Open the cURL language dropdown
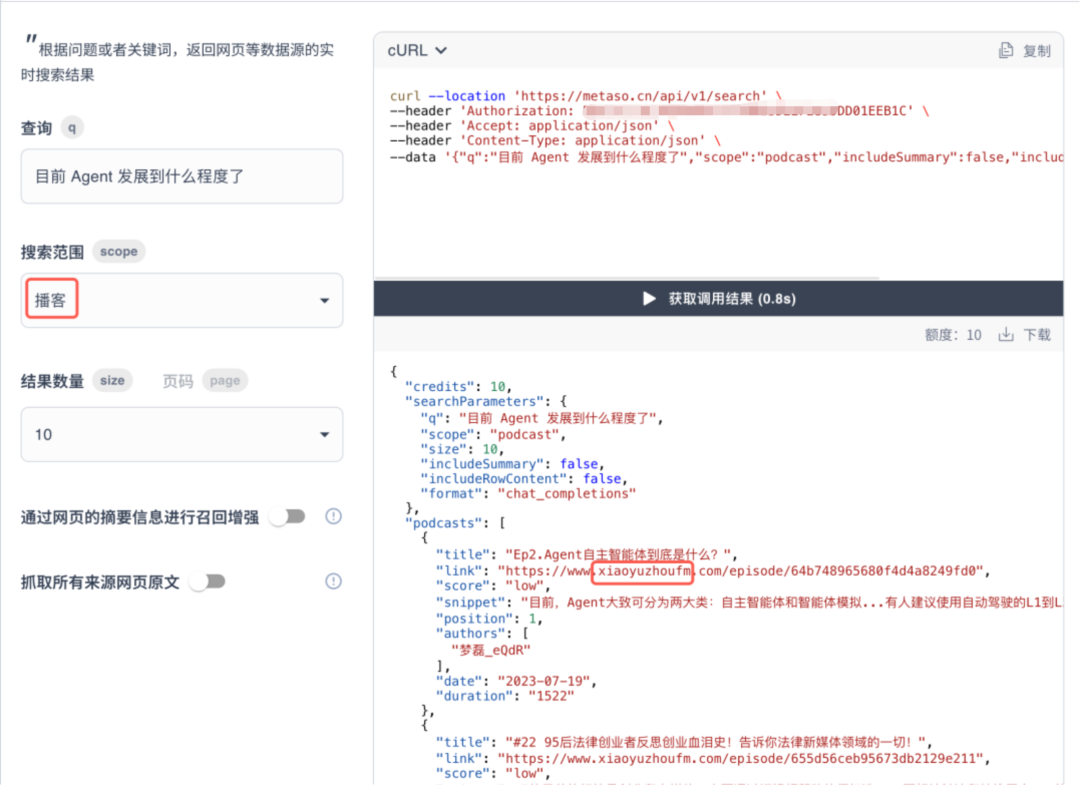Viewport: 1080px width, 785px height. tap(417, 50)
